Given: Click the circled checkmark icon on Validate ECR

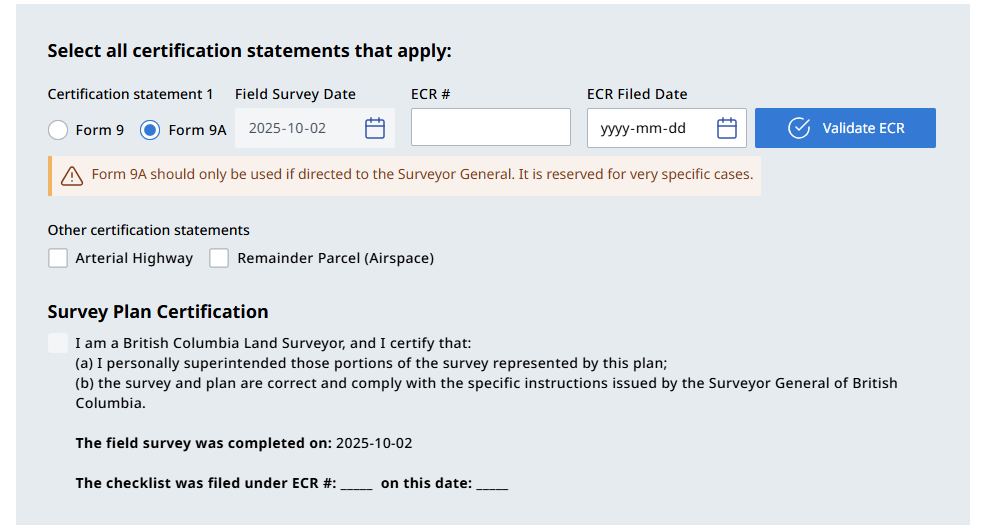Looking at the screenshot, I should (799, 128).
